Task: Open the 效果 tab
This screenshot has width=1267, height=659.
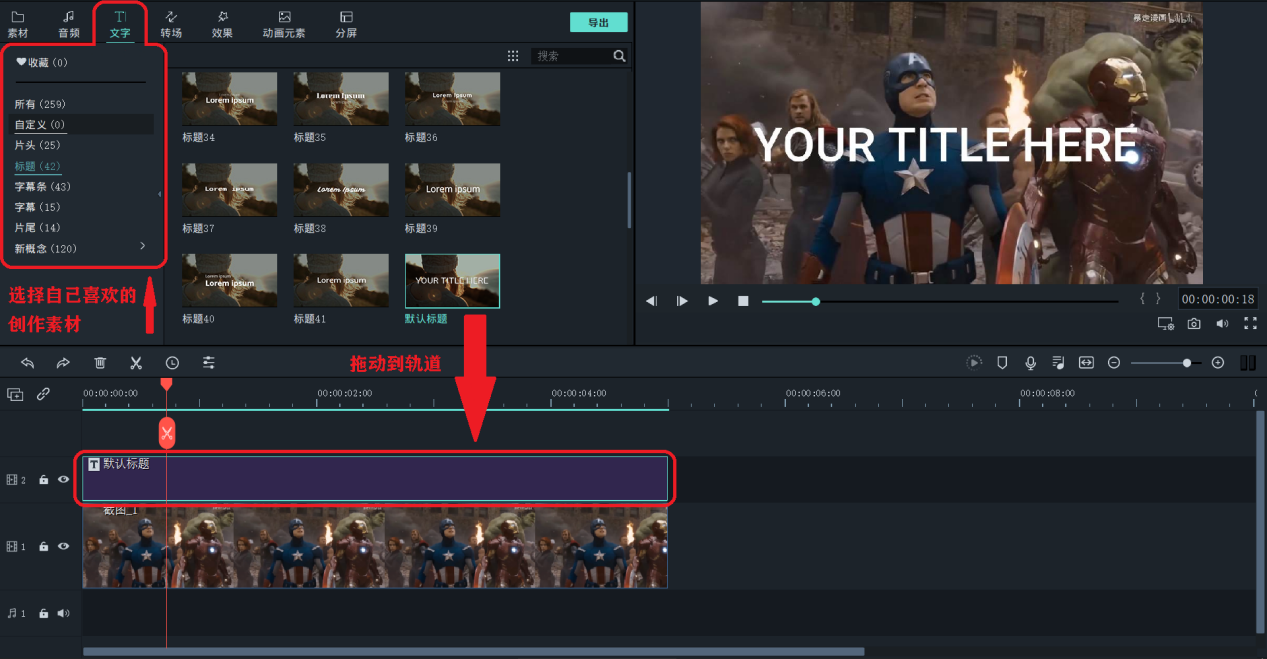Action: click(x=222, y=24)
